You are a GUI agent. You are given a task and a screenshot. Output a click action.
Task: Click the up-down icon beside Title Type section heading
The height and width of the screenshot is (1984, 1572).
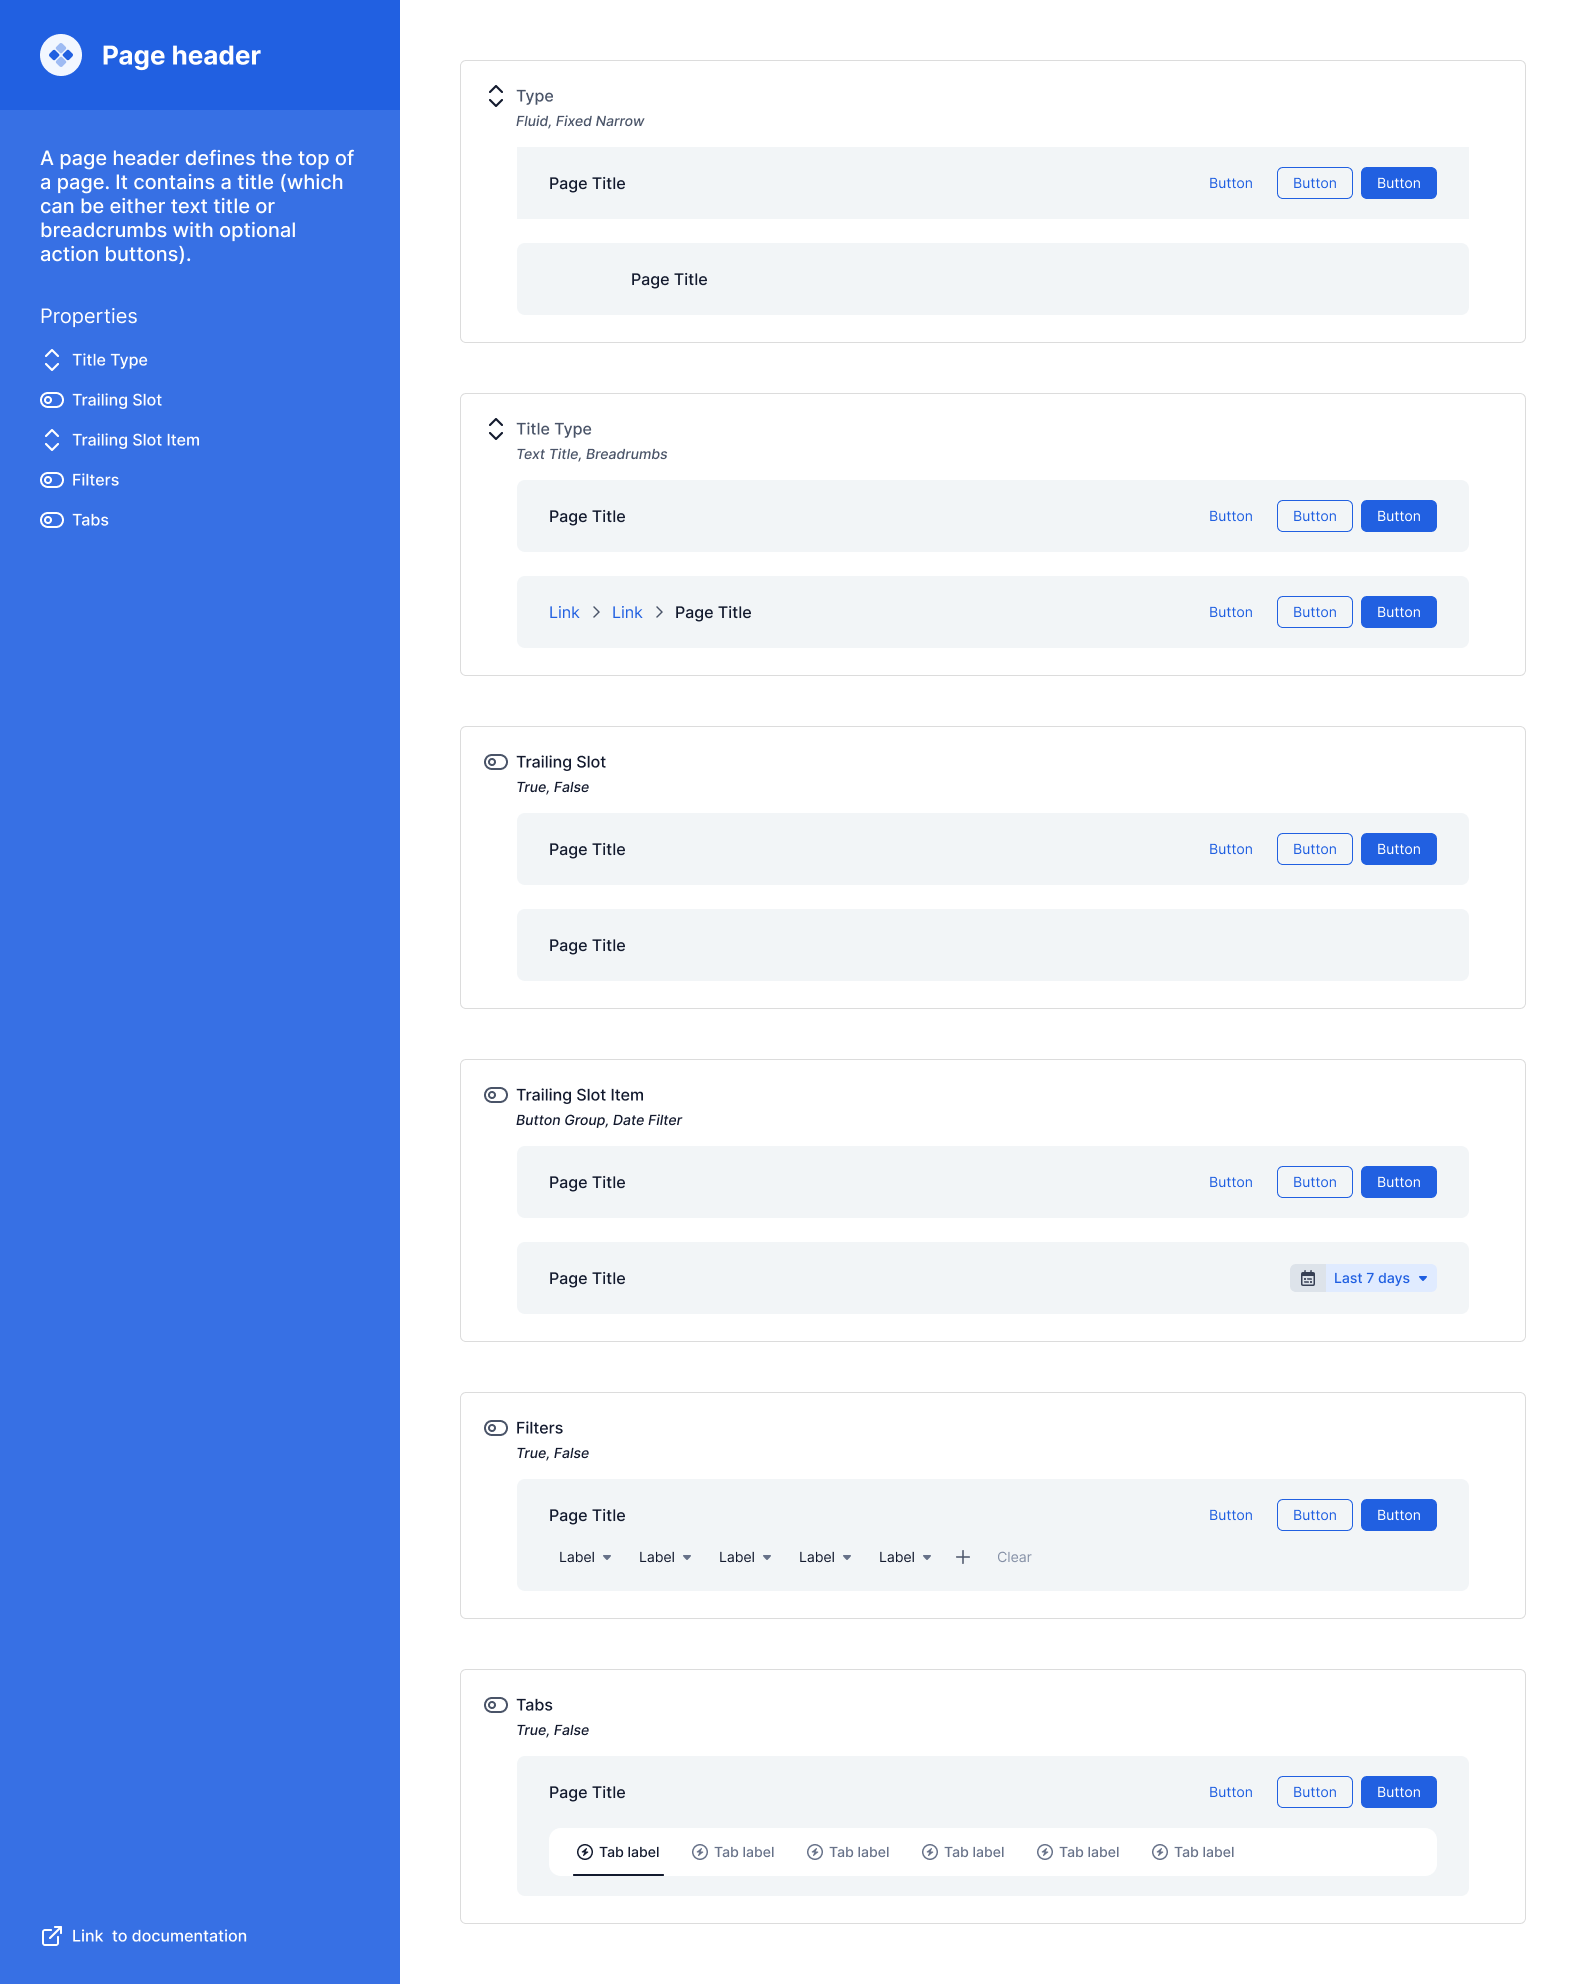coord(496,429)
